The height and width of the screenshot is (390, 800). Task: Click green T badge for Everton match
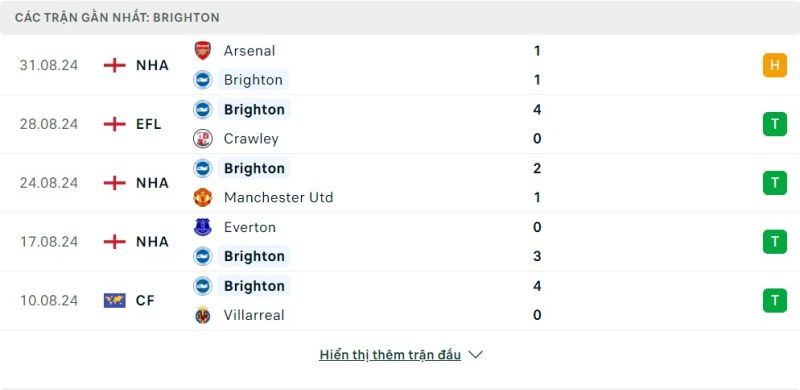[774, 241]
